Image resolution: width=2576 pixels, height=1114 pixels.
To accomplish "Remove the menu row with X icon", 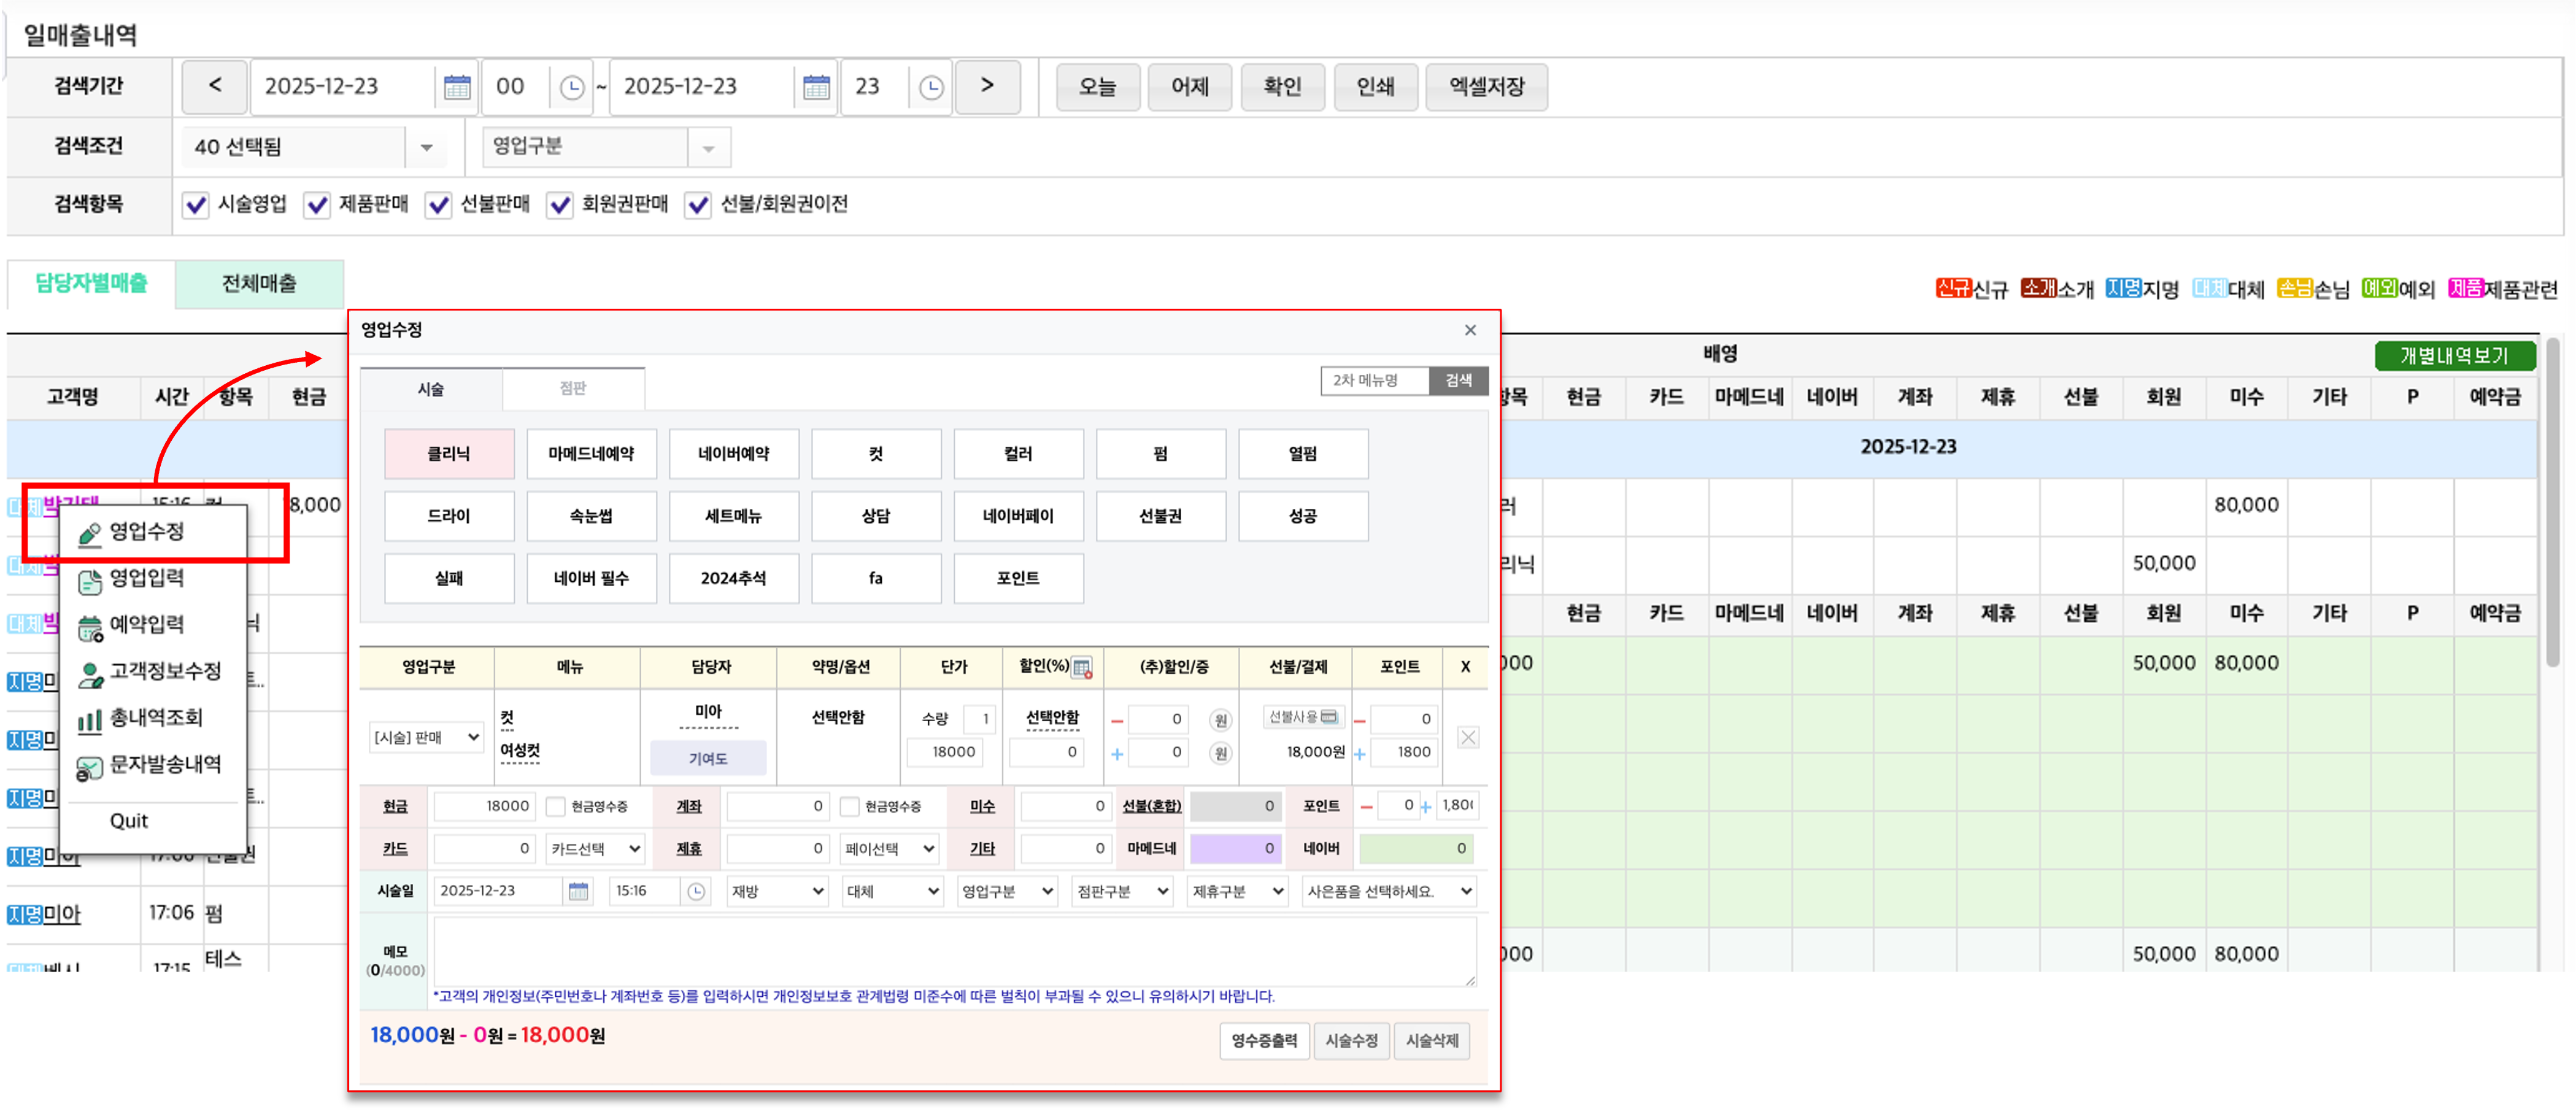I will [1467, 738].
